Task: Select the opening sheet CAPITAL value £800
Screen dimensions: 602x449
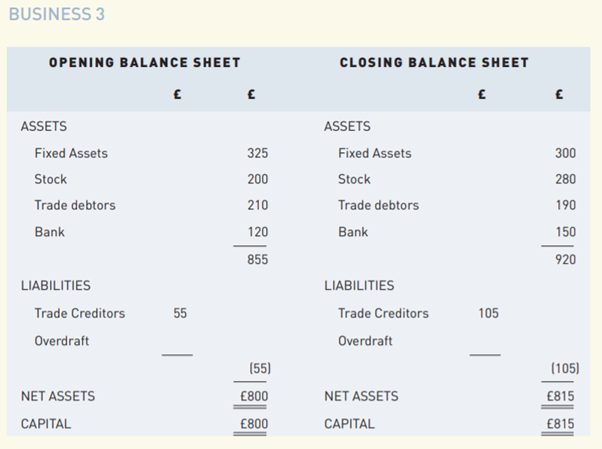Action: pyautogui.click(x=254, y=424)
